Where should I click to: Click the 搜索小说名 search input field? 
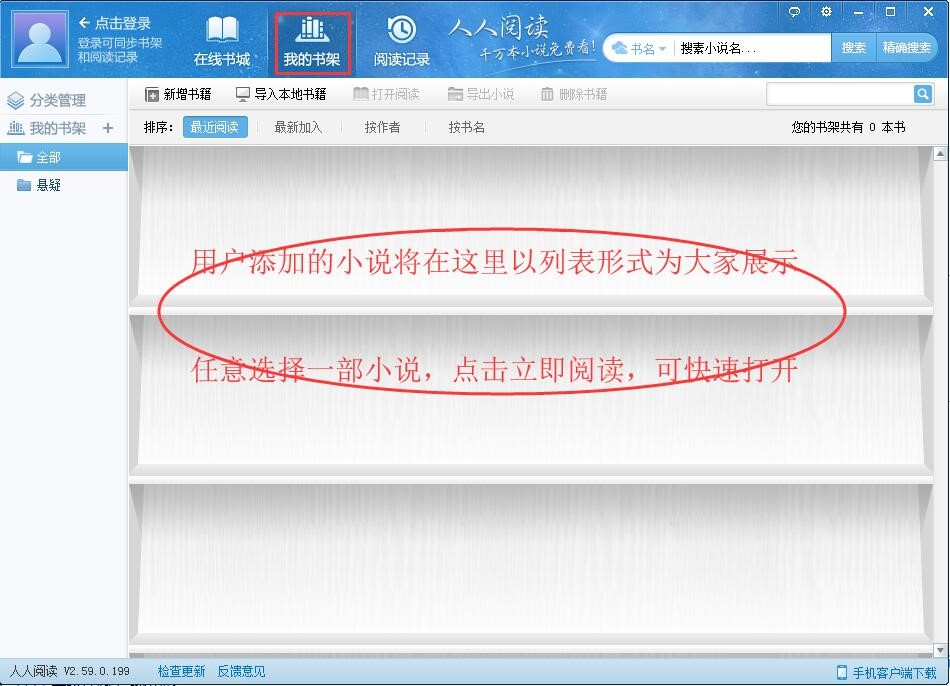coord(753,48)
